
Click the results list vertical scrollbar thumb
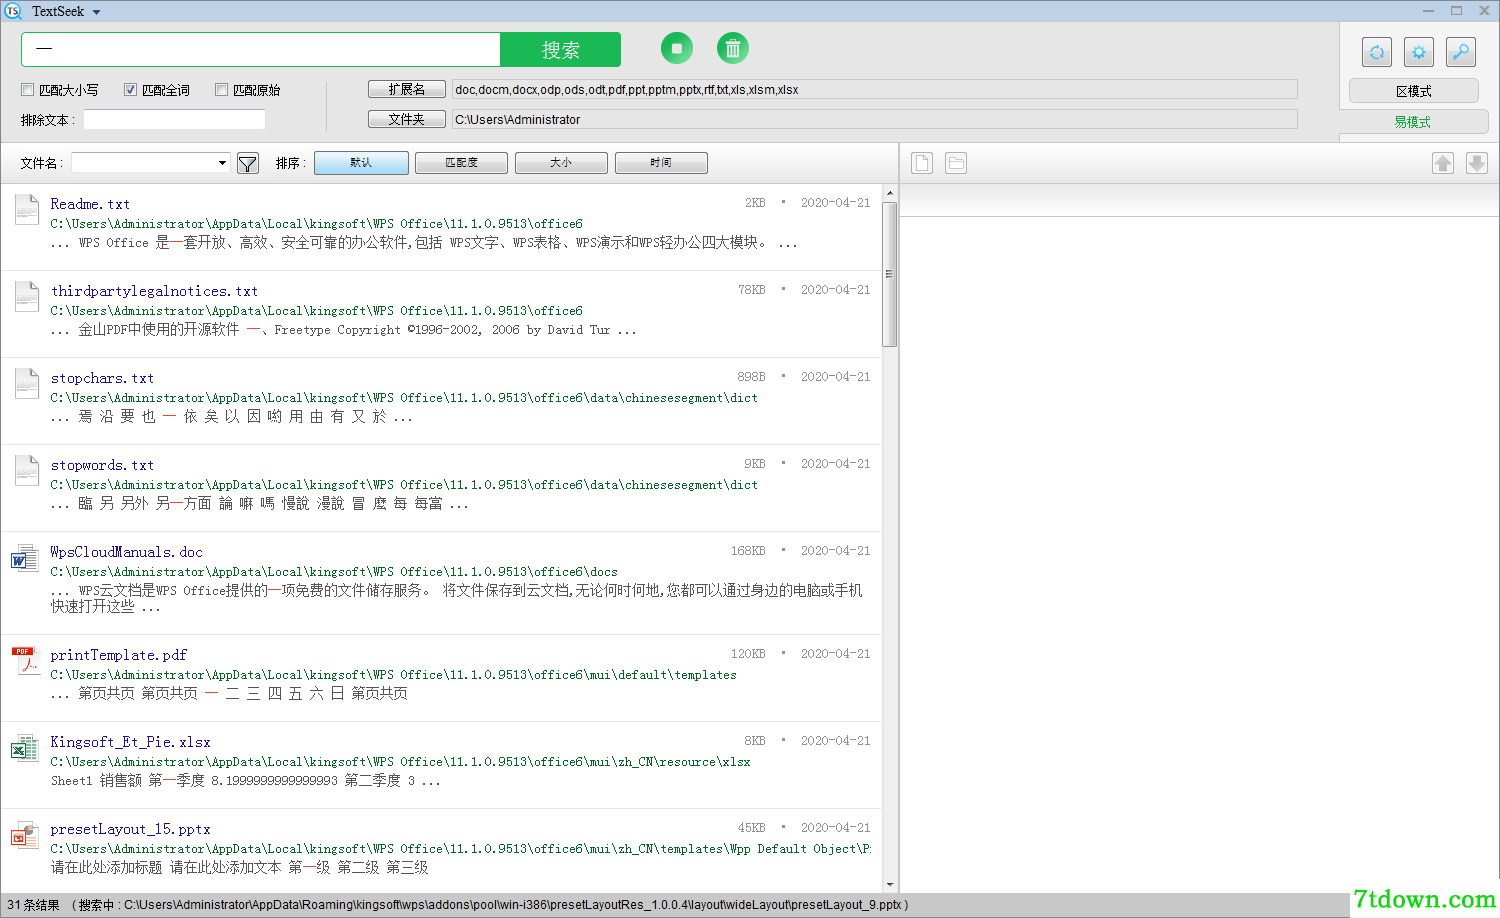pyautogui.click(x=890, y=274)
